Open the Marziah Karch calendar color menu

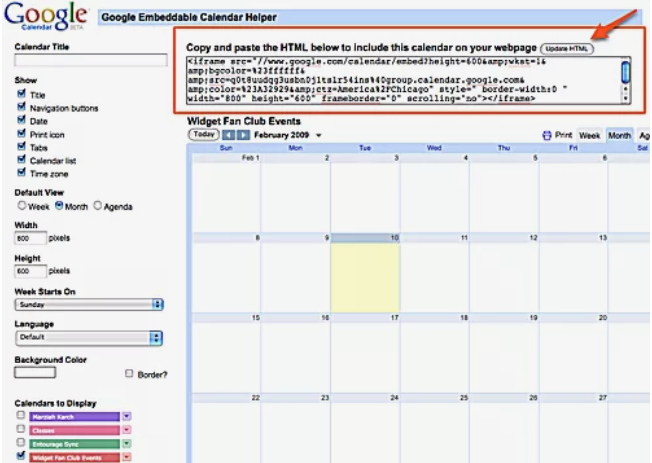127,416
